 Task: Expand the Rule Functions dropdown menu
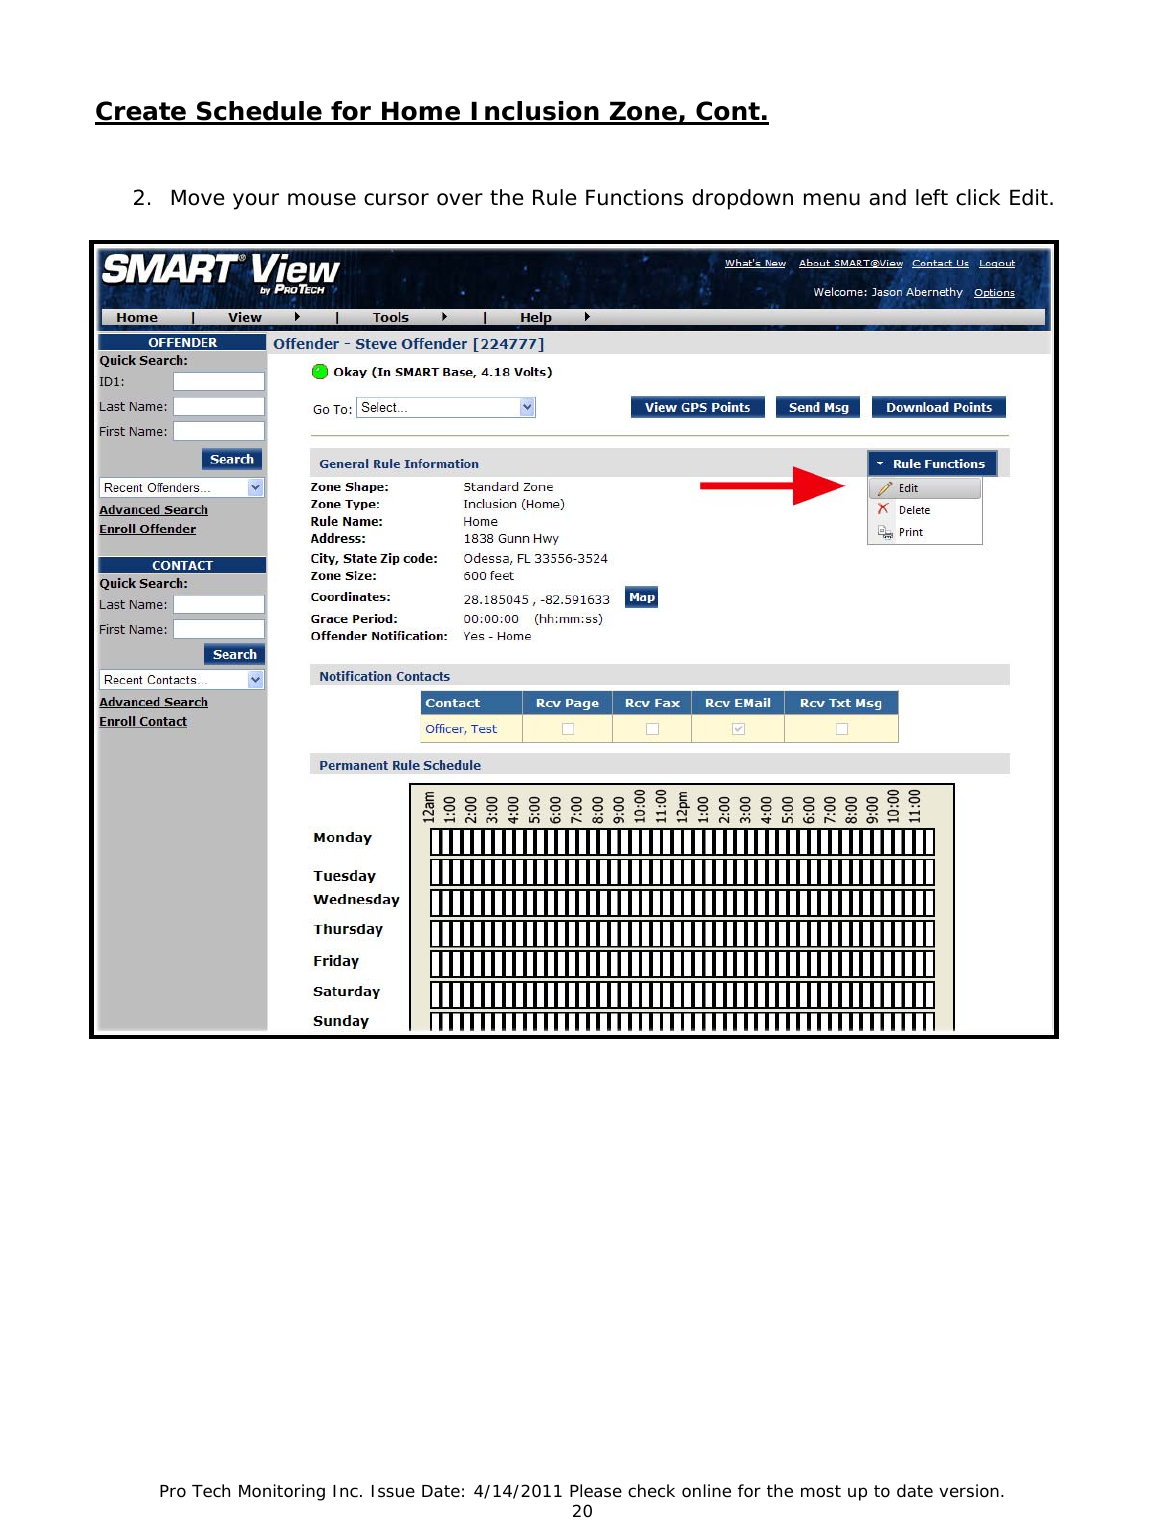(x=932, y=464)
